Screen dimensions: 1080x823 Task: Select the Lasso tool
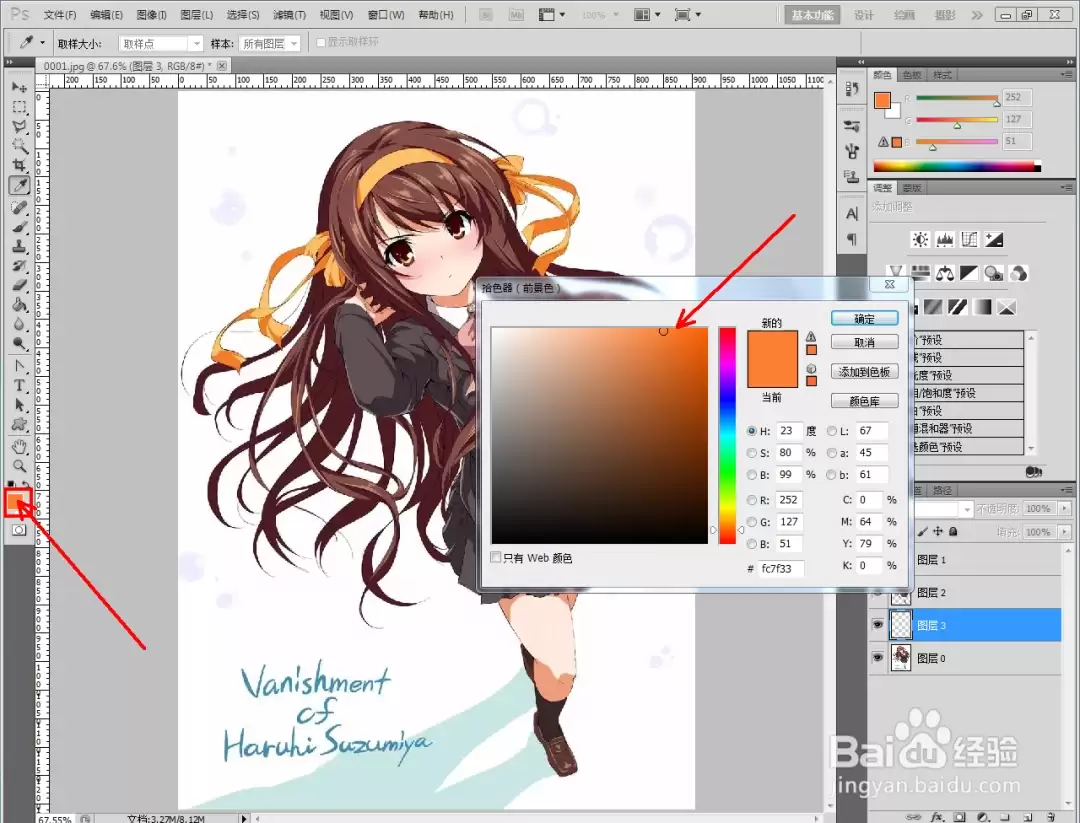(x=19, y=126)
